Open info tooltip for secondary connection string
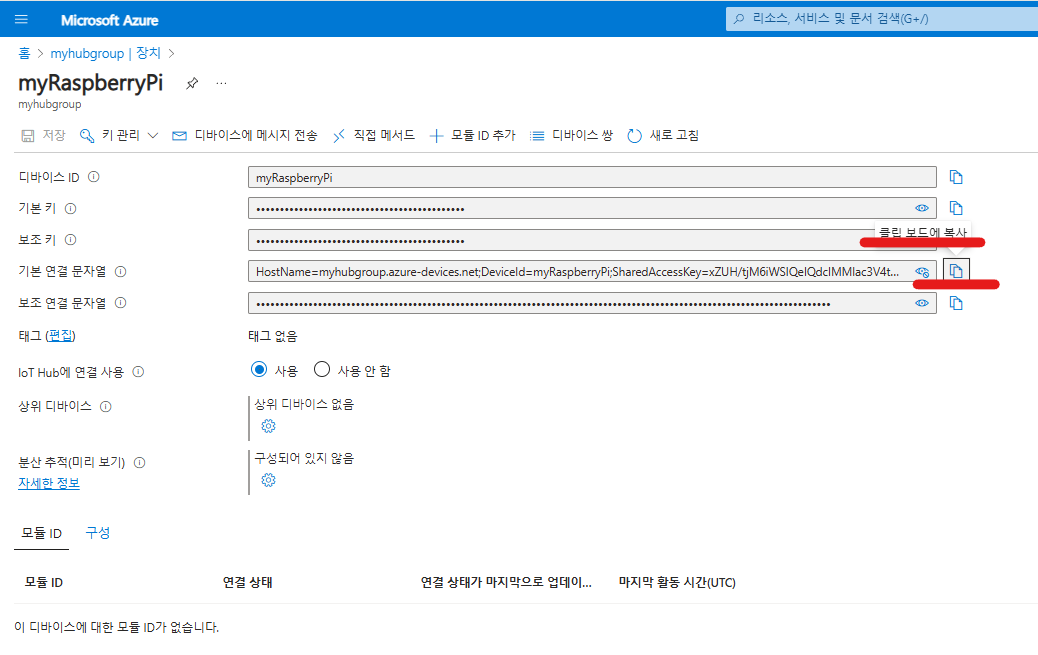This screenshot has width=1038, height=655. click(120, 303)
